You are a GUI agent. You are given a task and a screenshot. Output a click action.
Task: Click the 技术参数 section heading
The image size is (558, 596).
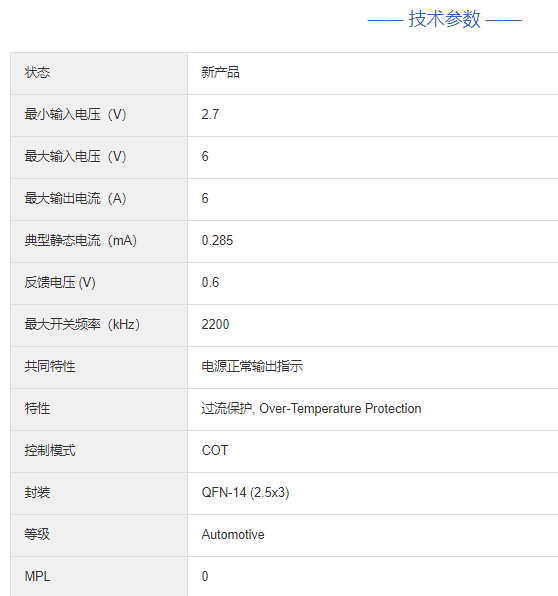point(444,19)
